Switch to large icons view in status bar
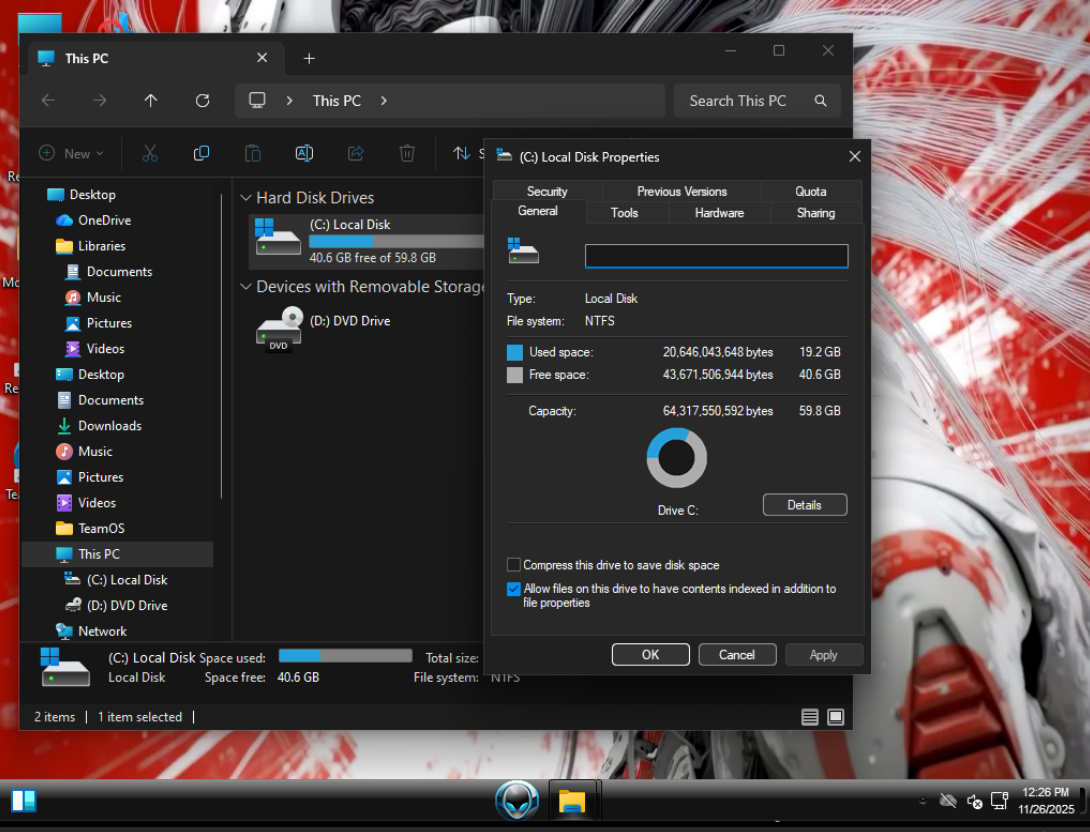The image size is (1090, 832). tap(836, 717)
